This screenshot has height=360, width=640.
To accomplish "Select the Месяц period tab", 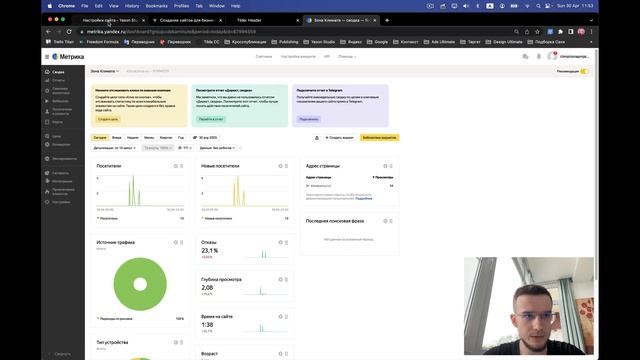I will 149,138.
